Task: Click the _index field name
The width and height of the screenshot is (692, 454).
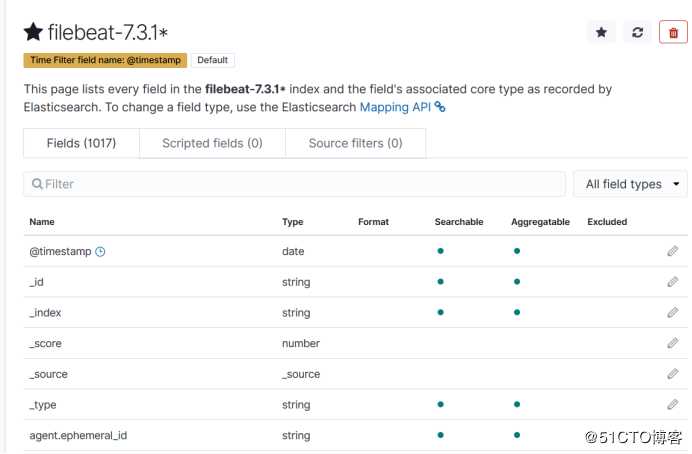Action: (45, 312)
